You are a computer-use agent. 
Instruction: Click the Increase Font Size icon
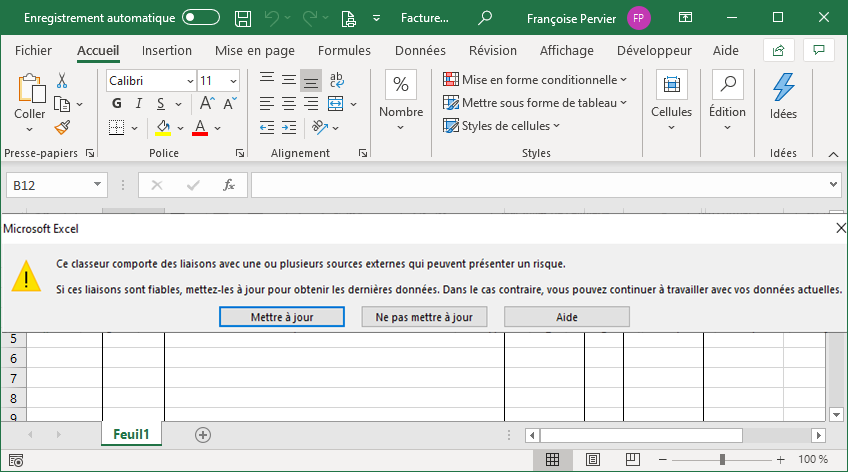click(x=207, y=103)
